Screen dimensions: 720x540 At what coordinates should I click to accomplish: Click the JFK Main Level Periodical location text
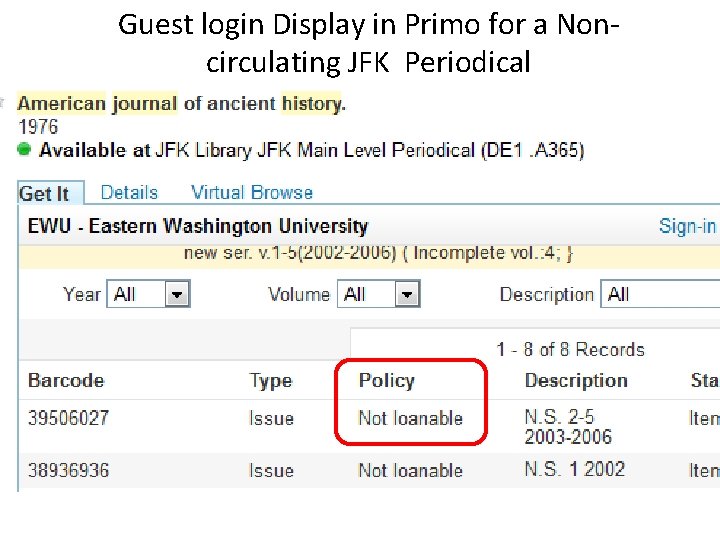pos(366,150)
